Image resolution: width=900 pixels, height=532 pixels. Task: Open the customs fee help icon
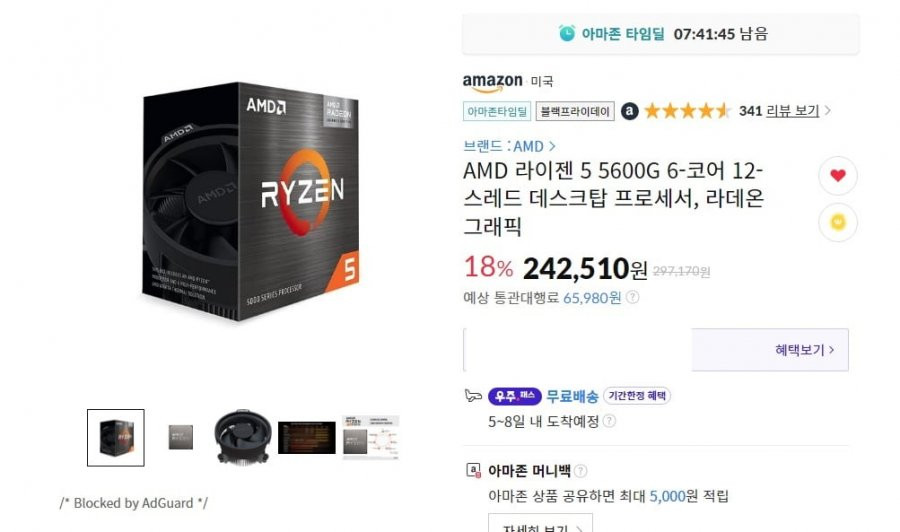pyautogui.click(x=632, y=297)
